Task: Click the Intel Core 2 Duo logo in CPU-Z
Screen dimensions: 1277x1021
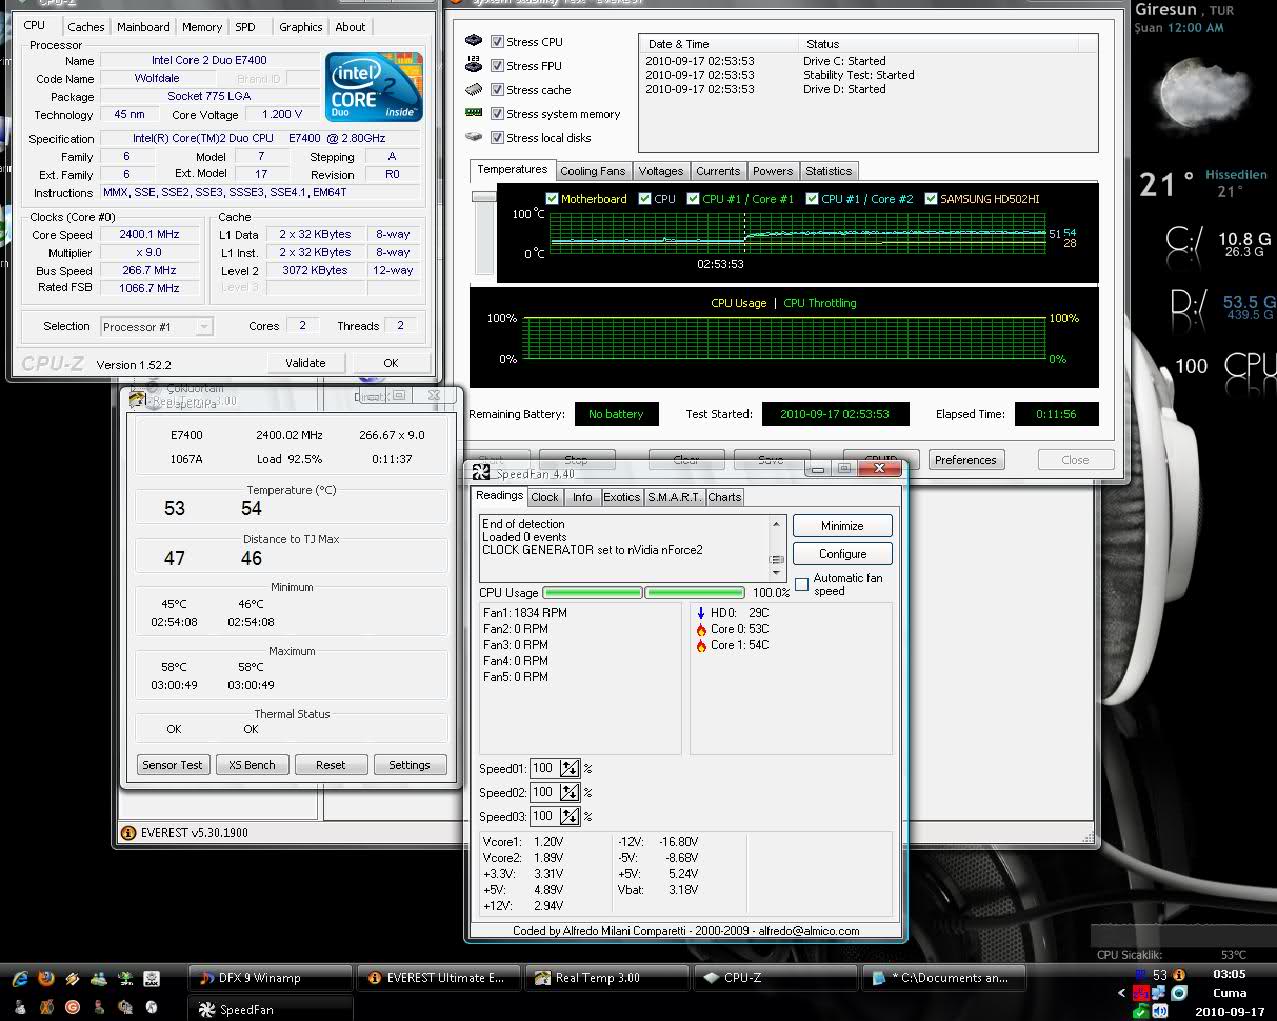Action: click(x=374, y=87)
